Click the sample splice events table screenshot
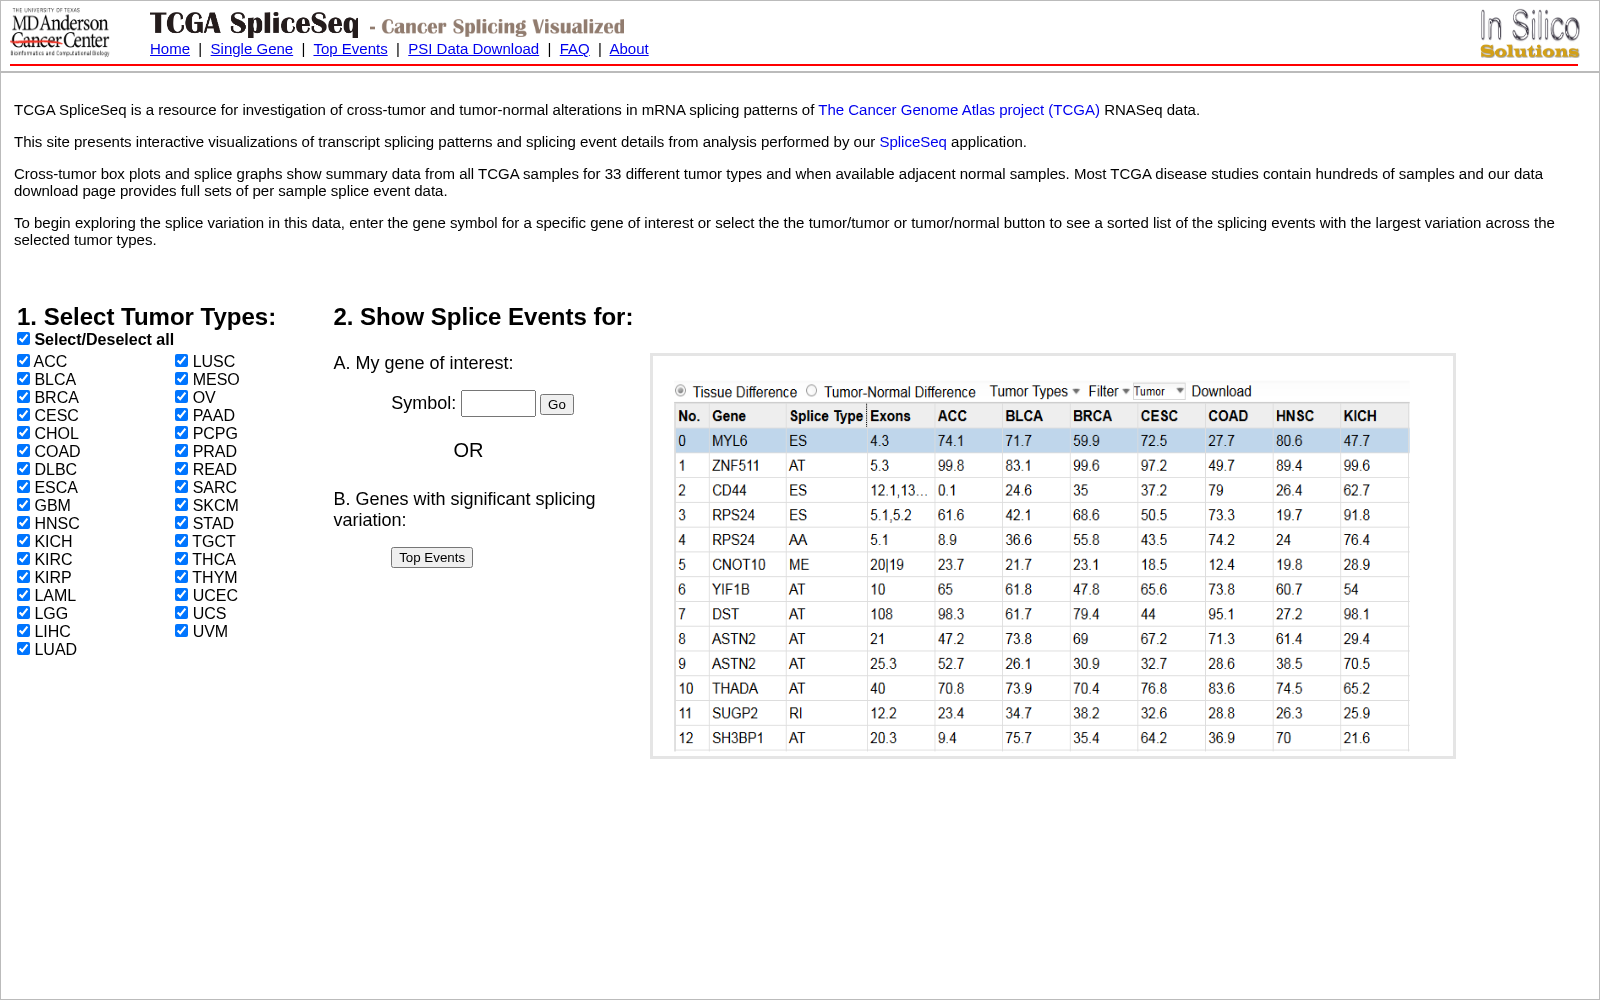1600x1000 pixels. point(1053,556)
